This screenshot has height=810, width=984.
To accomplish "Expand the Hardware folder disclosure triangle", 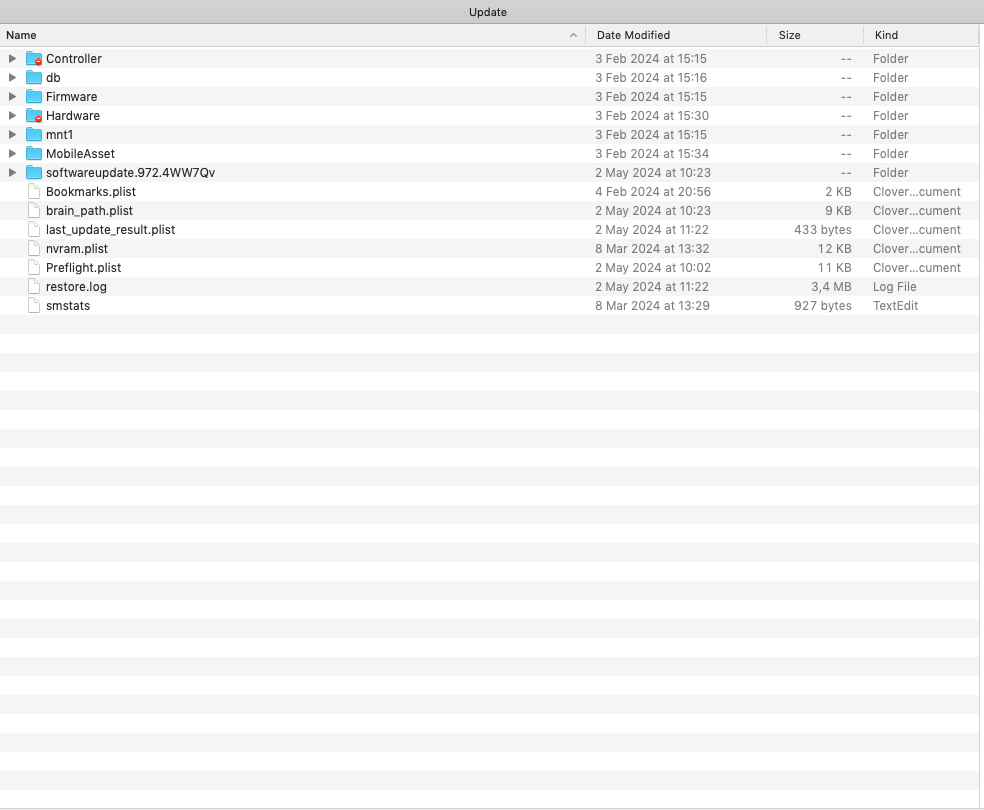I will click(x=12, y=115).
